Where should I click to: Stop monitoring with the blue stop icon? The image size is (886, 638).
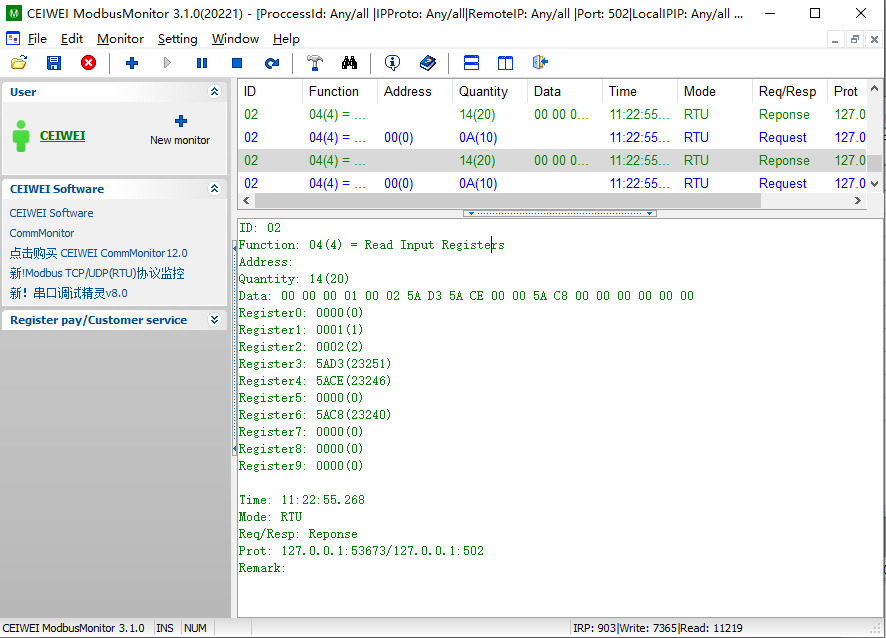237,63
